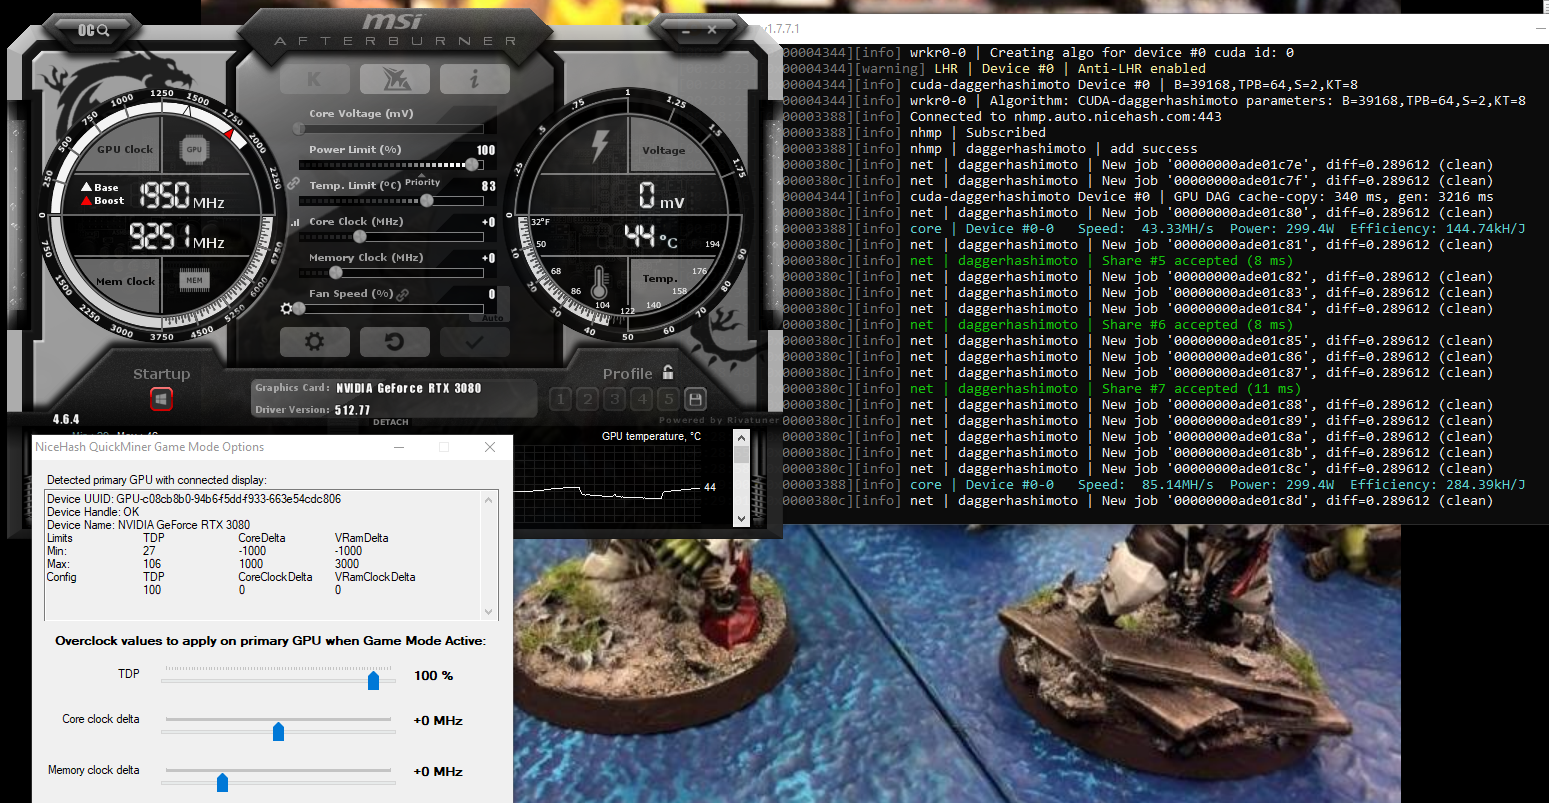Apply settings with the checkmark button
The image size is (1549, 803).
[x=474, y=342]
